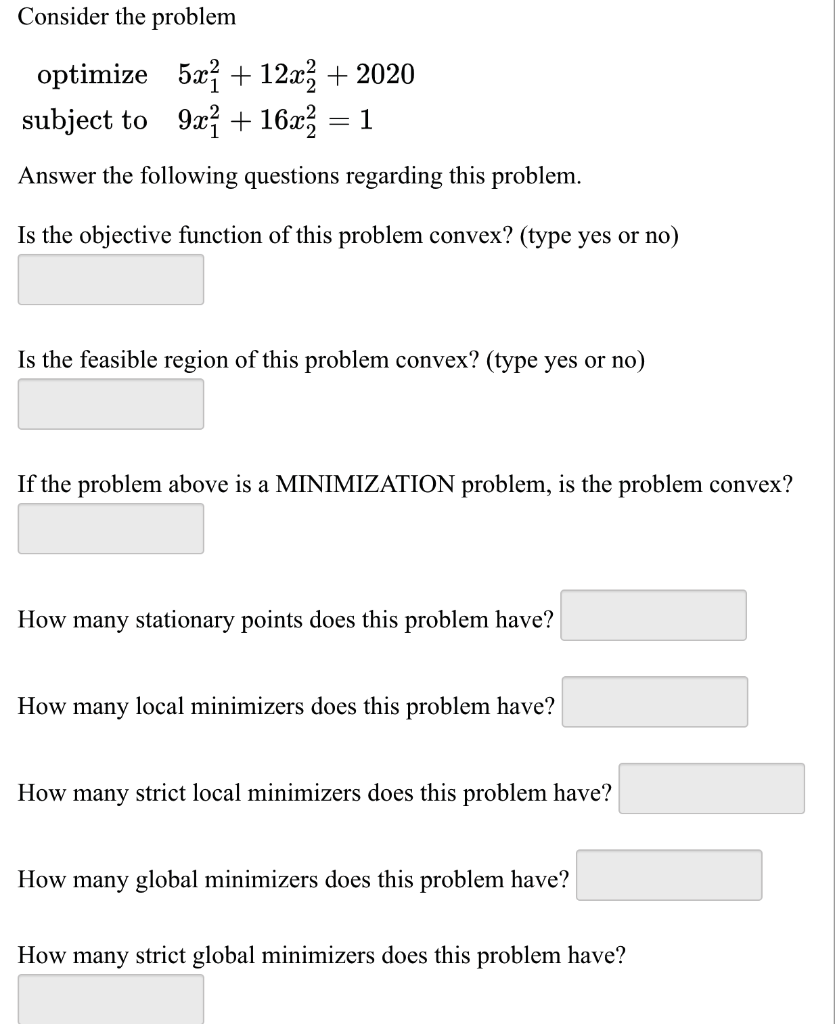Select the local minimizers question text
The height and width of the screenshot is (1024, 835).
[x=286, y=706]
